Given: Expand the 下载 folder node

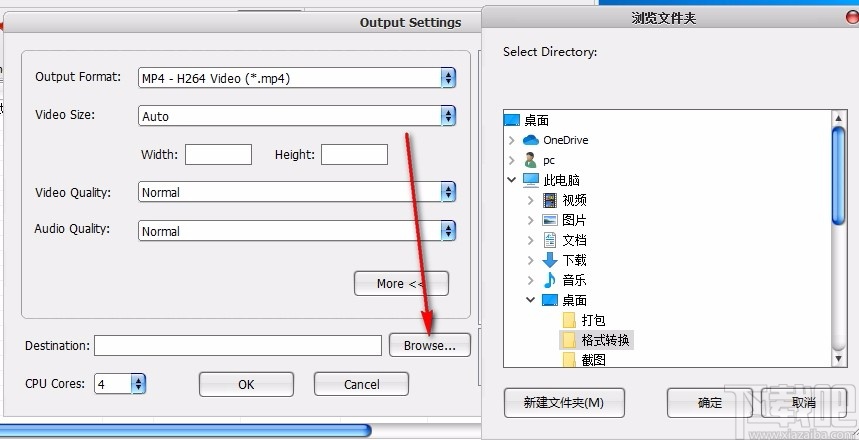Looking at the screenshot, I should click(x=530, y=260).
